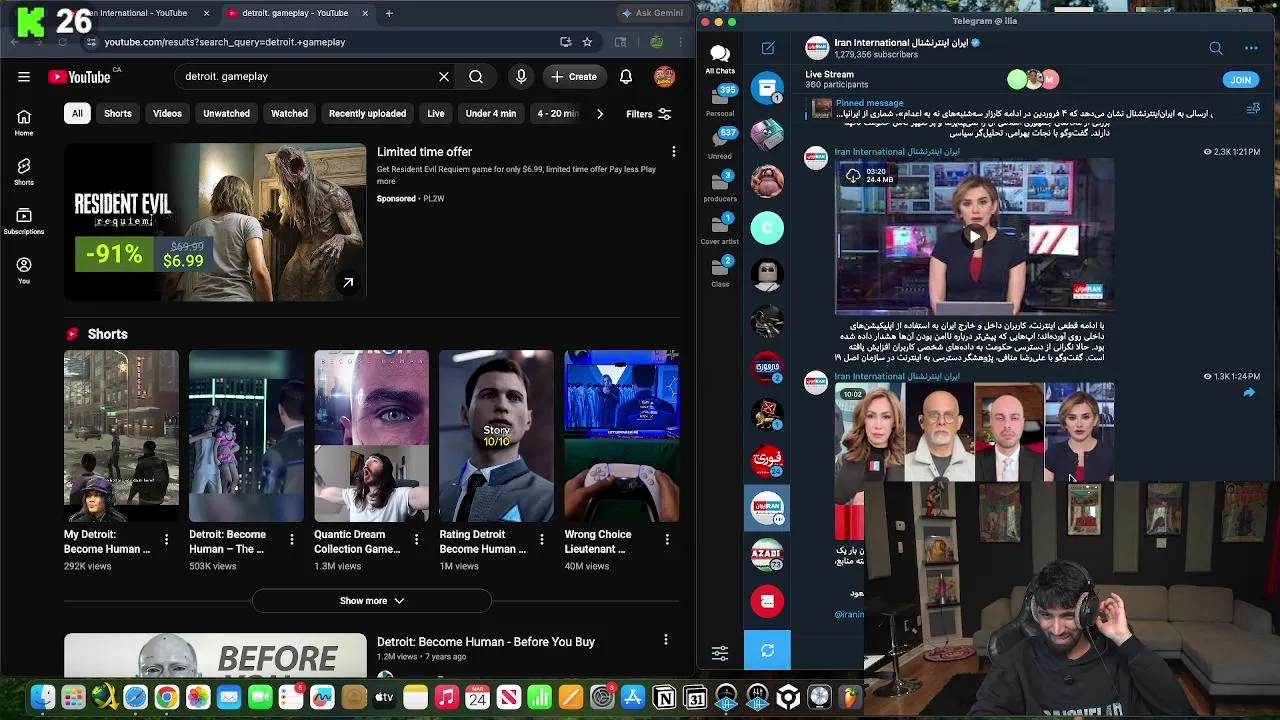
Task: Open search Filters panel
Action: click(x=649, y=114)
